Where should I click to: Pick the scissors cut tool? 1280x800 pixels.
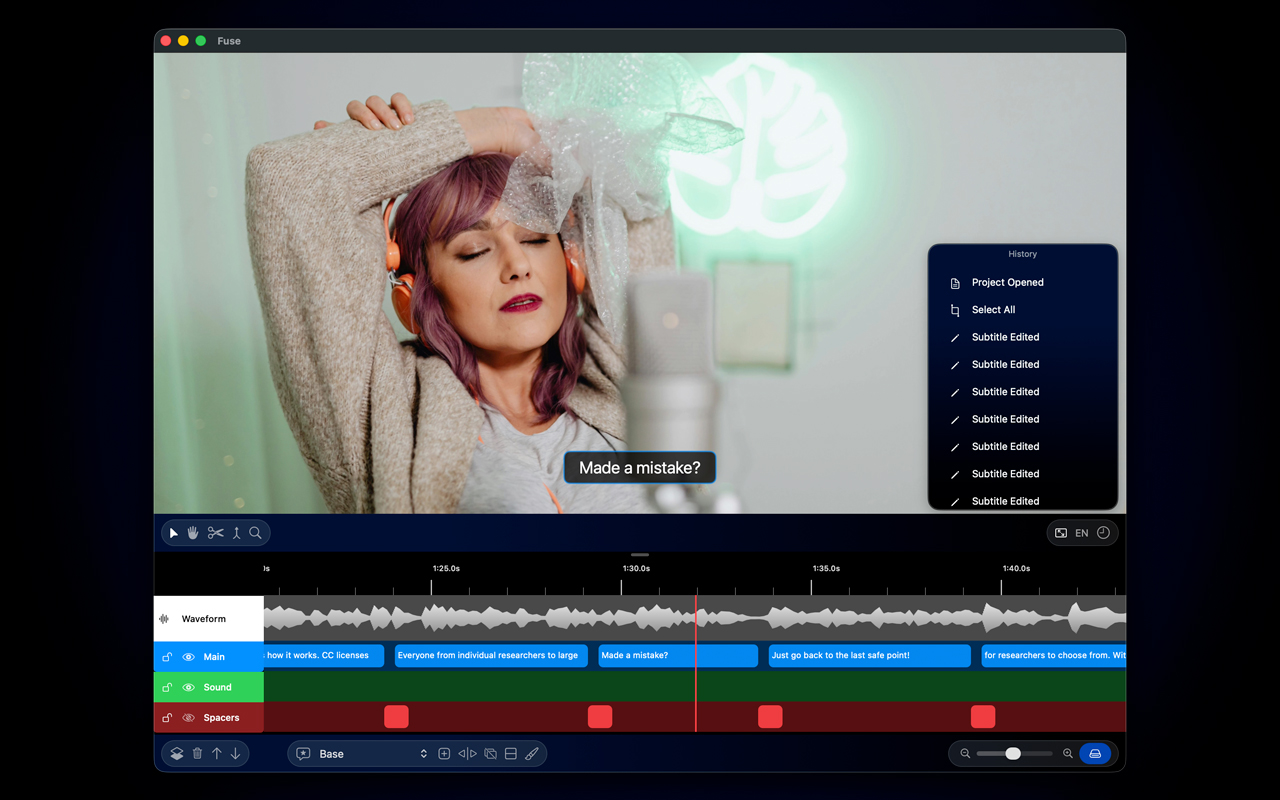pos(215,533)
